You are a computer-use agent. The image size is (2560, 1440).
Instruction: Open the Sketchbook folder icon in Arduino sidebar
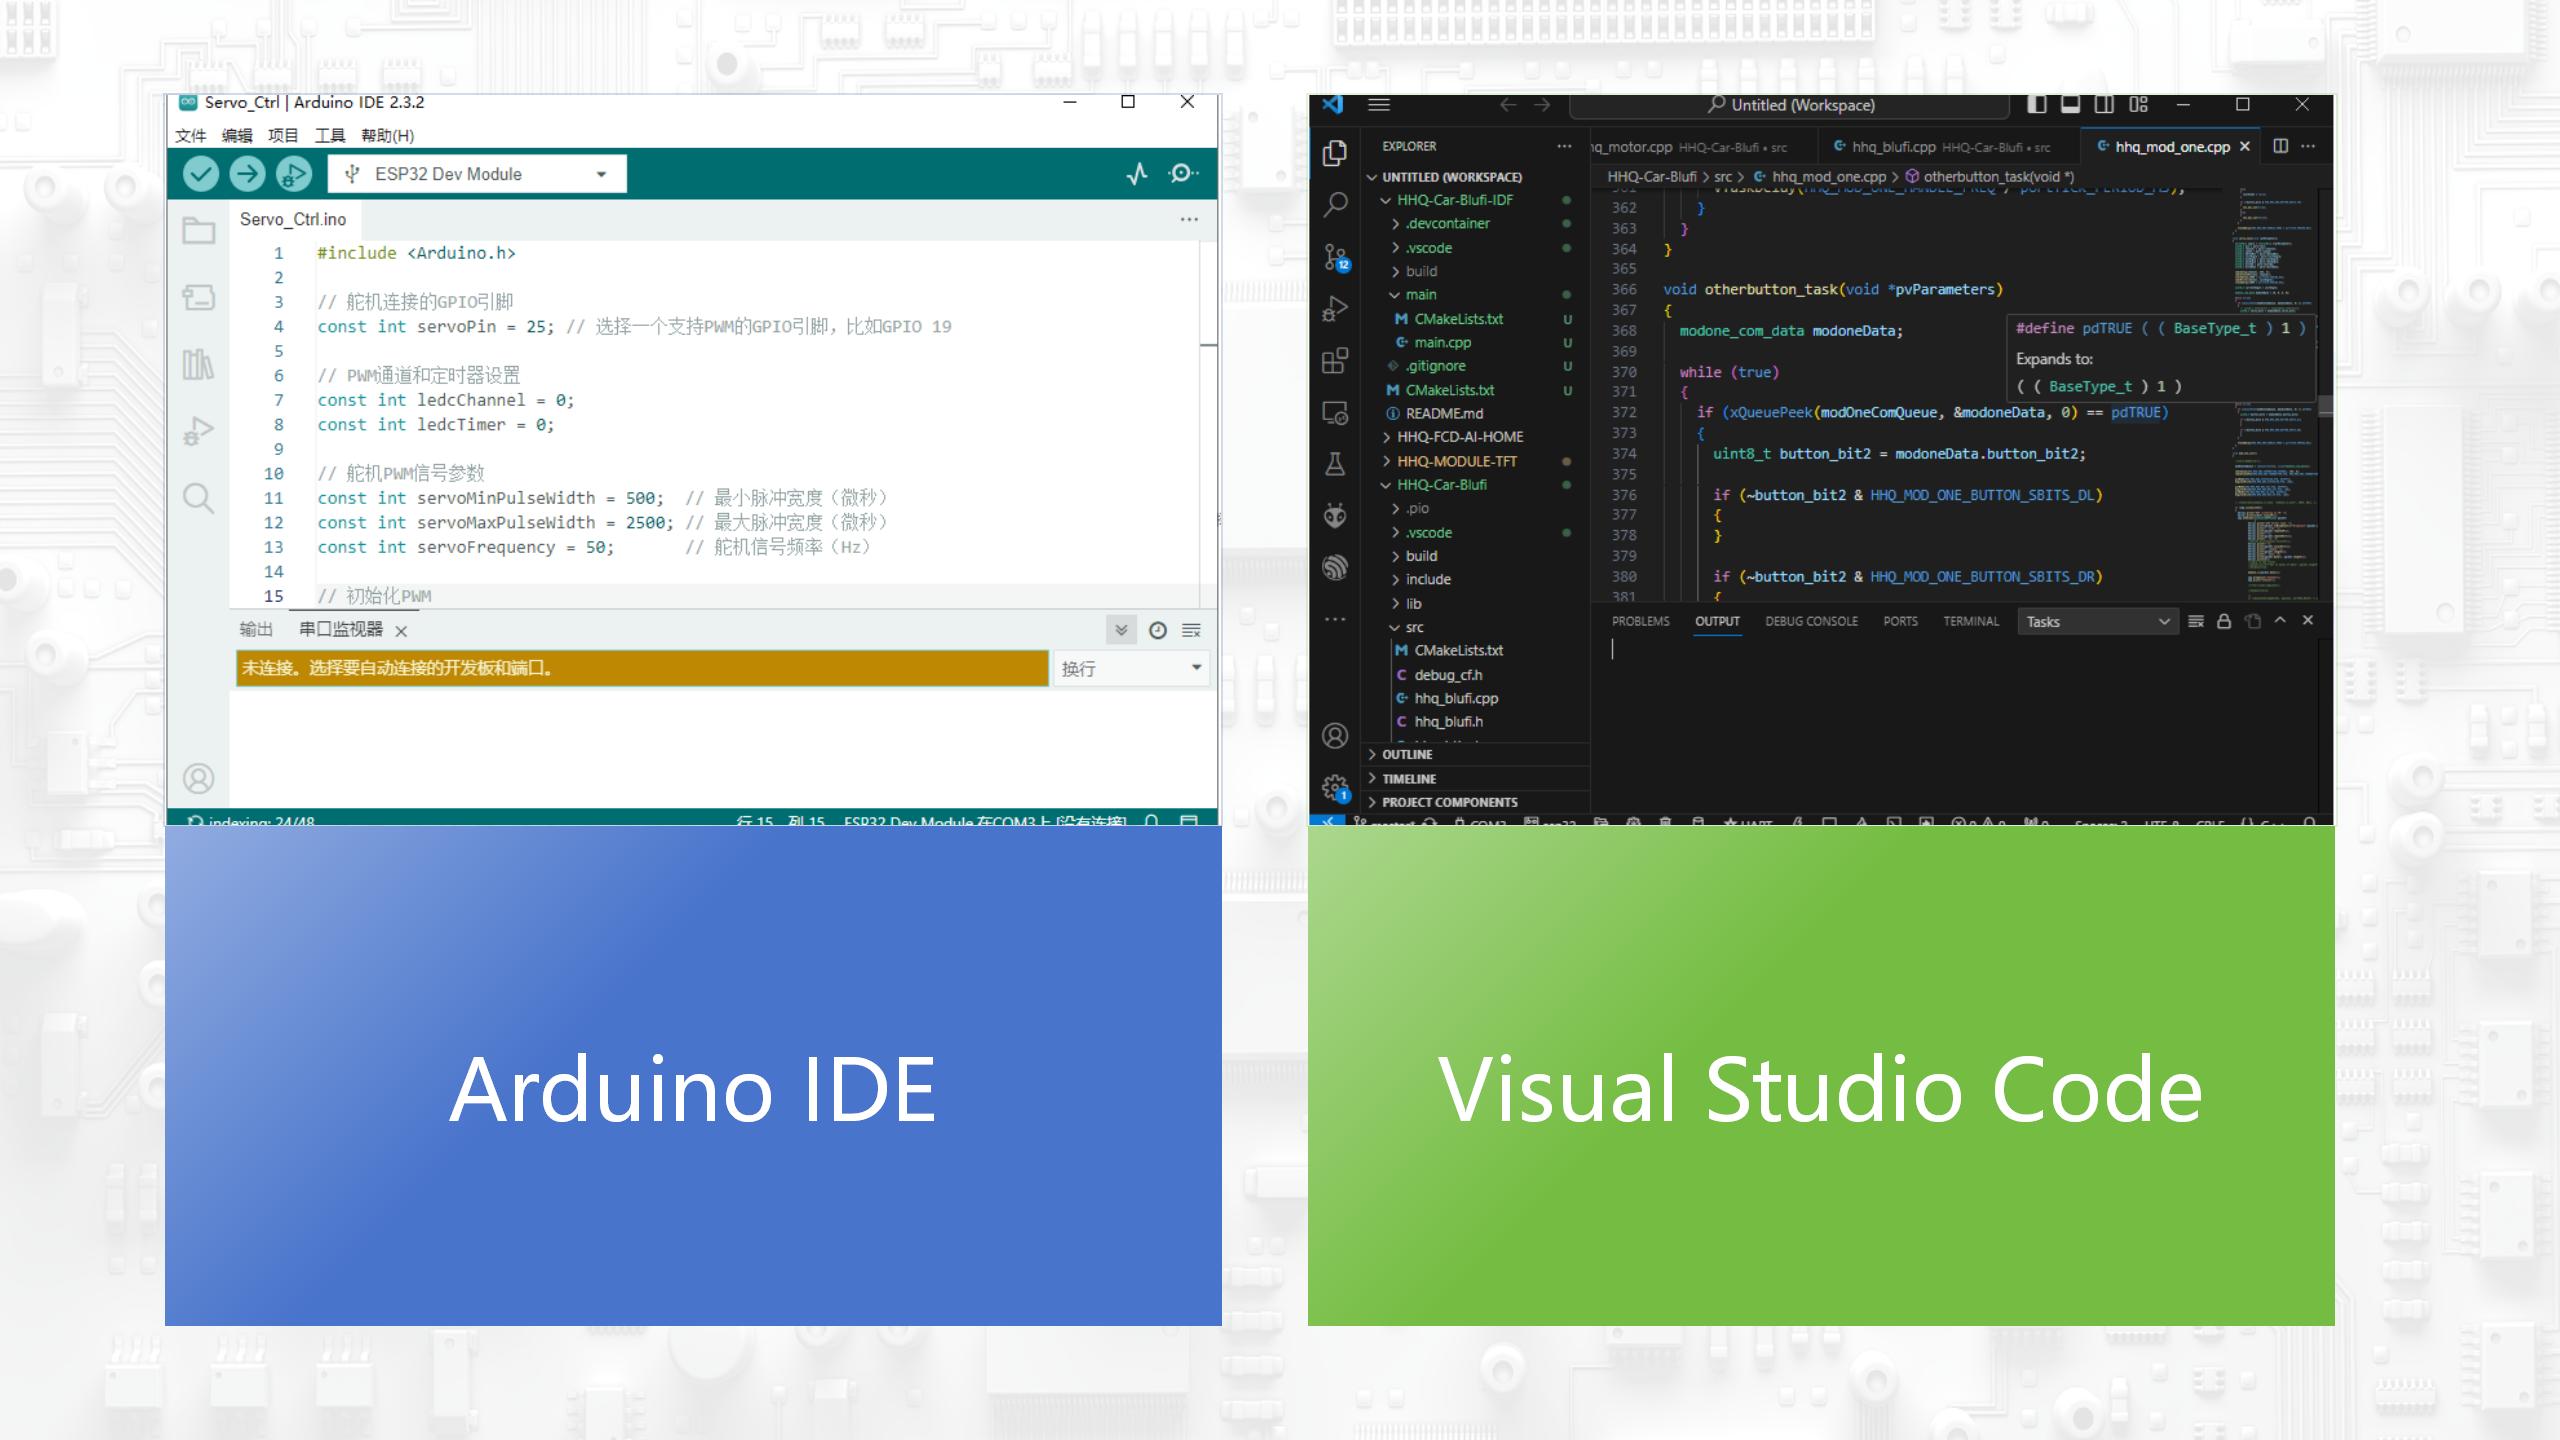coord(198,230)
